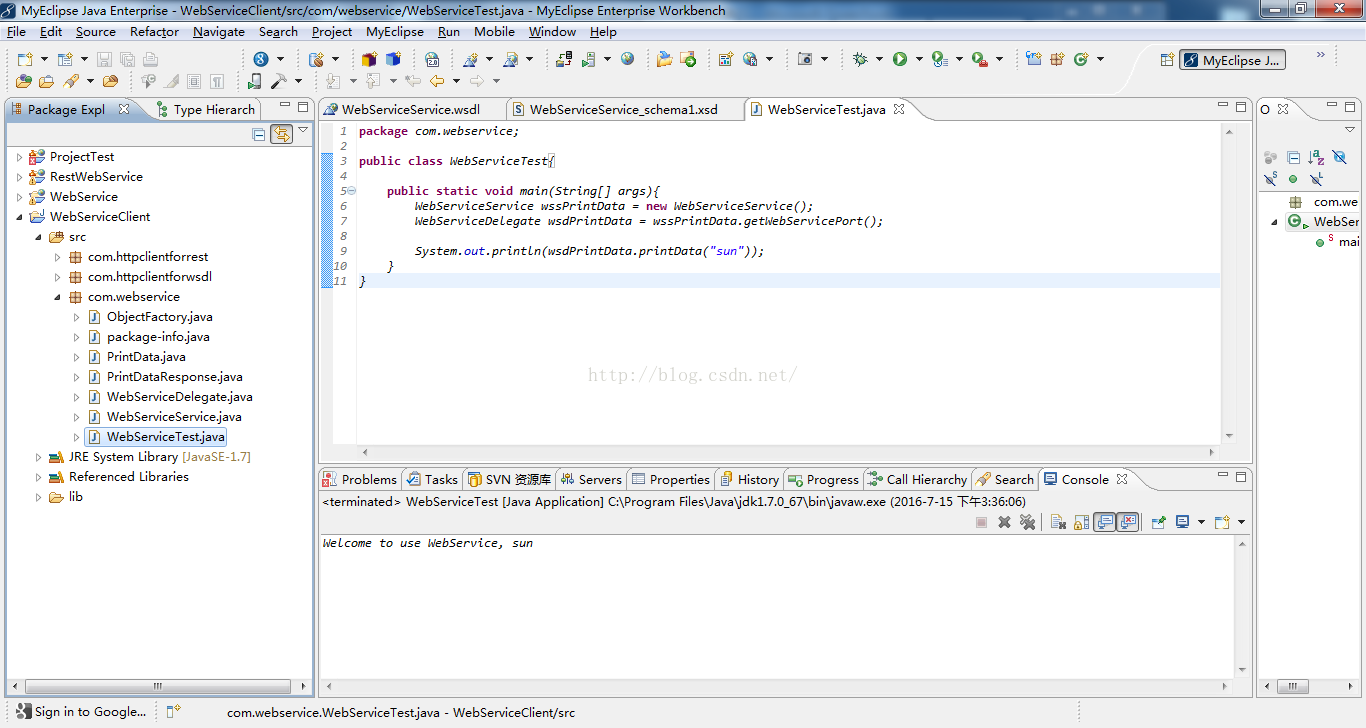Open the Refactor menu
1366x728 pixels.
tap(154, 31)
